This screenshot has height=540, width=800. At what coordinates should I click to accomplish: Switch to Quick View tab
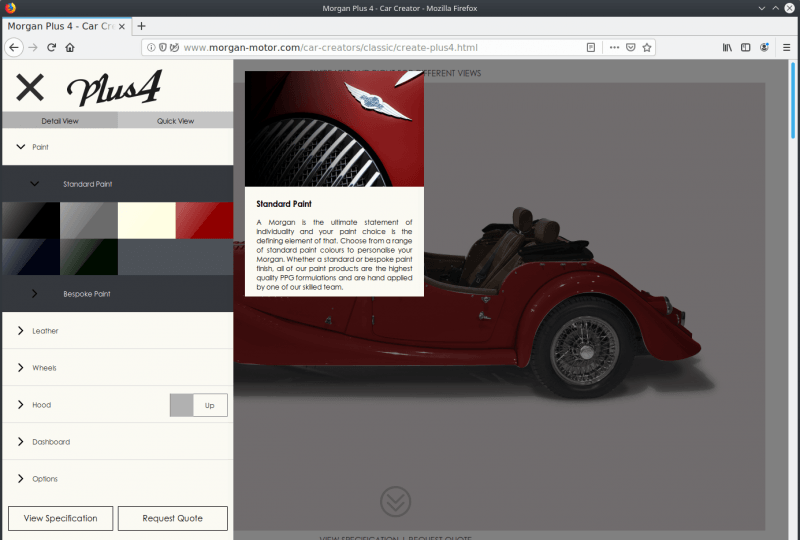(x=176, y=120)
